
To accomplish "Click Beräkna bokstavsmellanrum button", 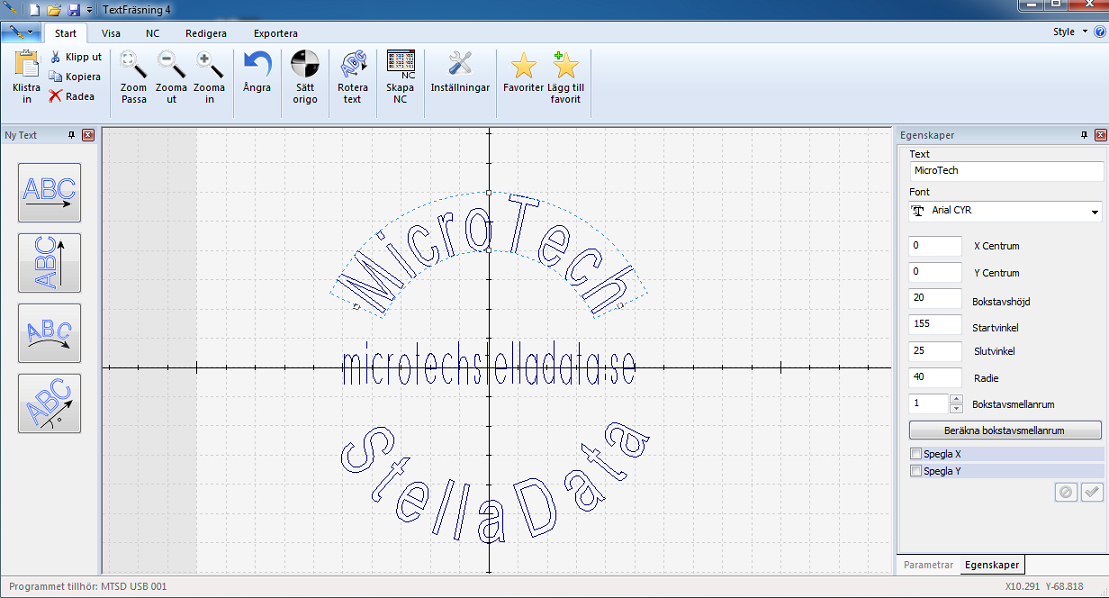I will click(x=1005, y=430).
